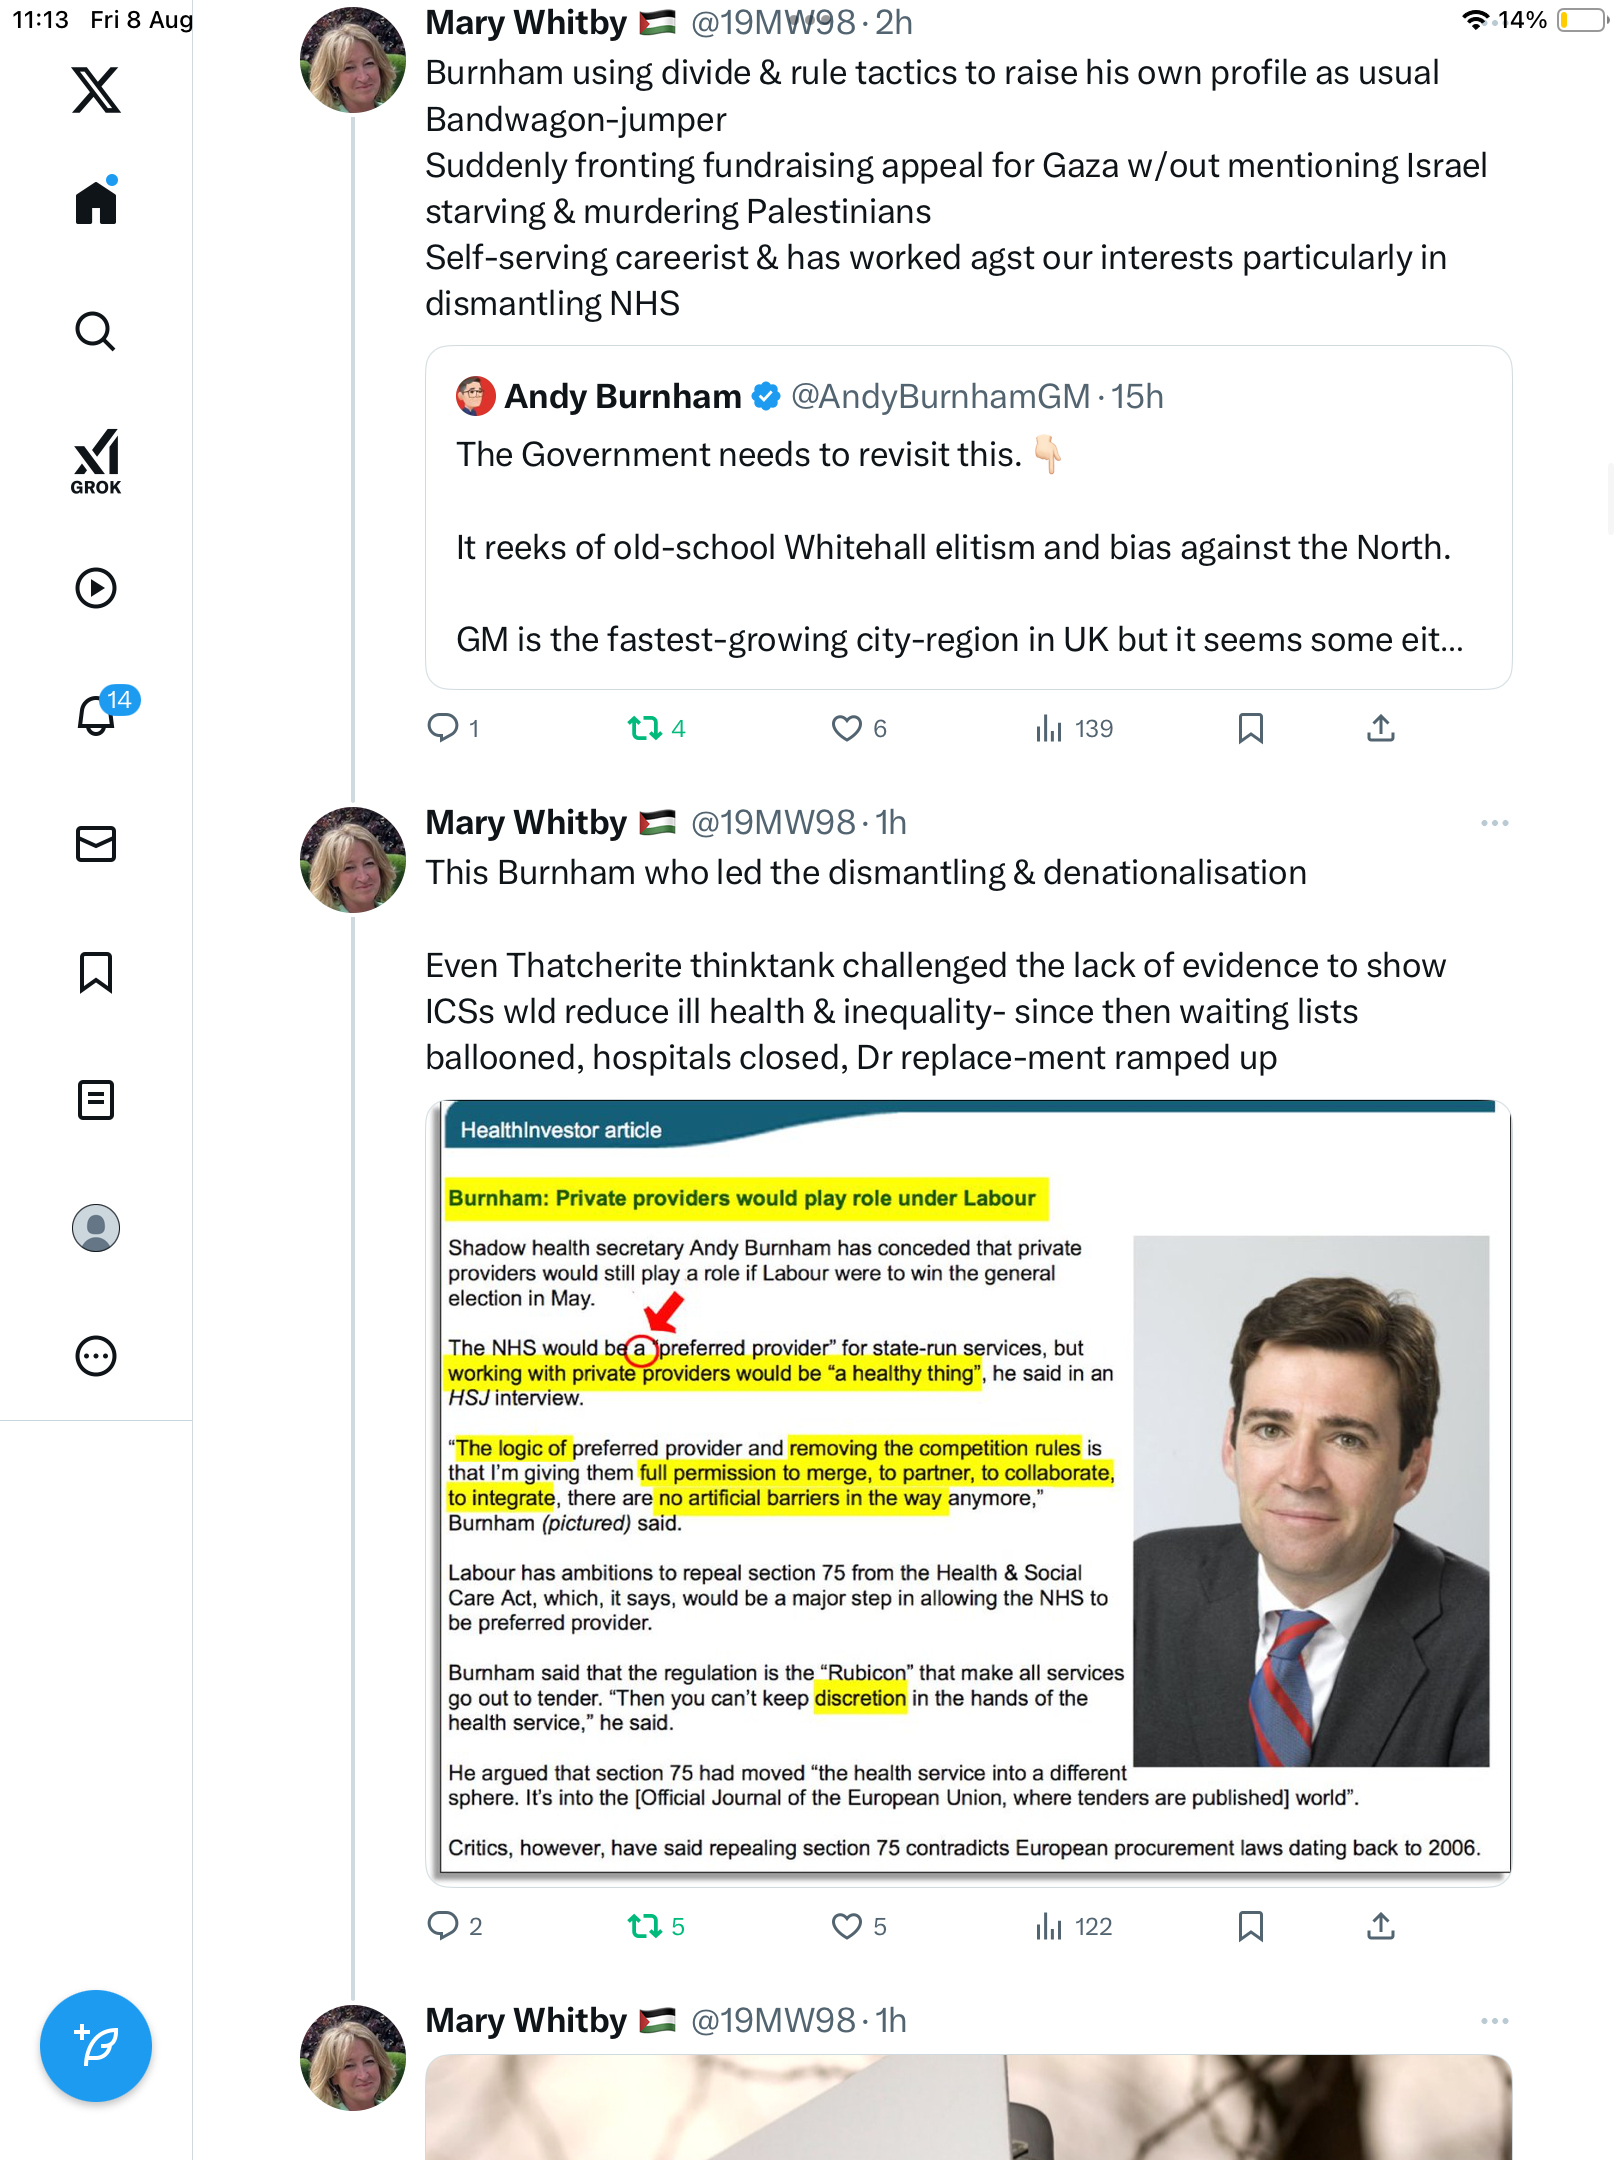Image resolution: width=1620 pixels, height=2160 pixels.
Task: Open Bookmarks in the sidebar
Action: pos(96,972)
